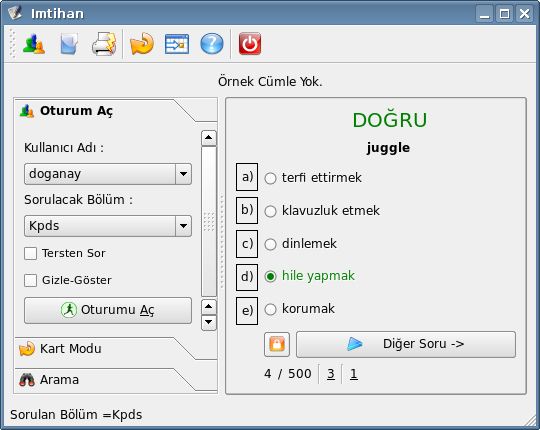Image resolution: width=540 pixels, height=430 pixels.
Task: Maximize the Imtihan window
Action: 505,14
